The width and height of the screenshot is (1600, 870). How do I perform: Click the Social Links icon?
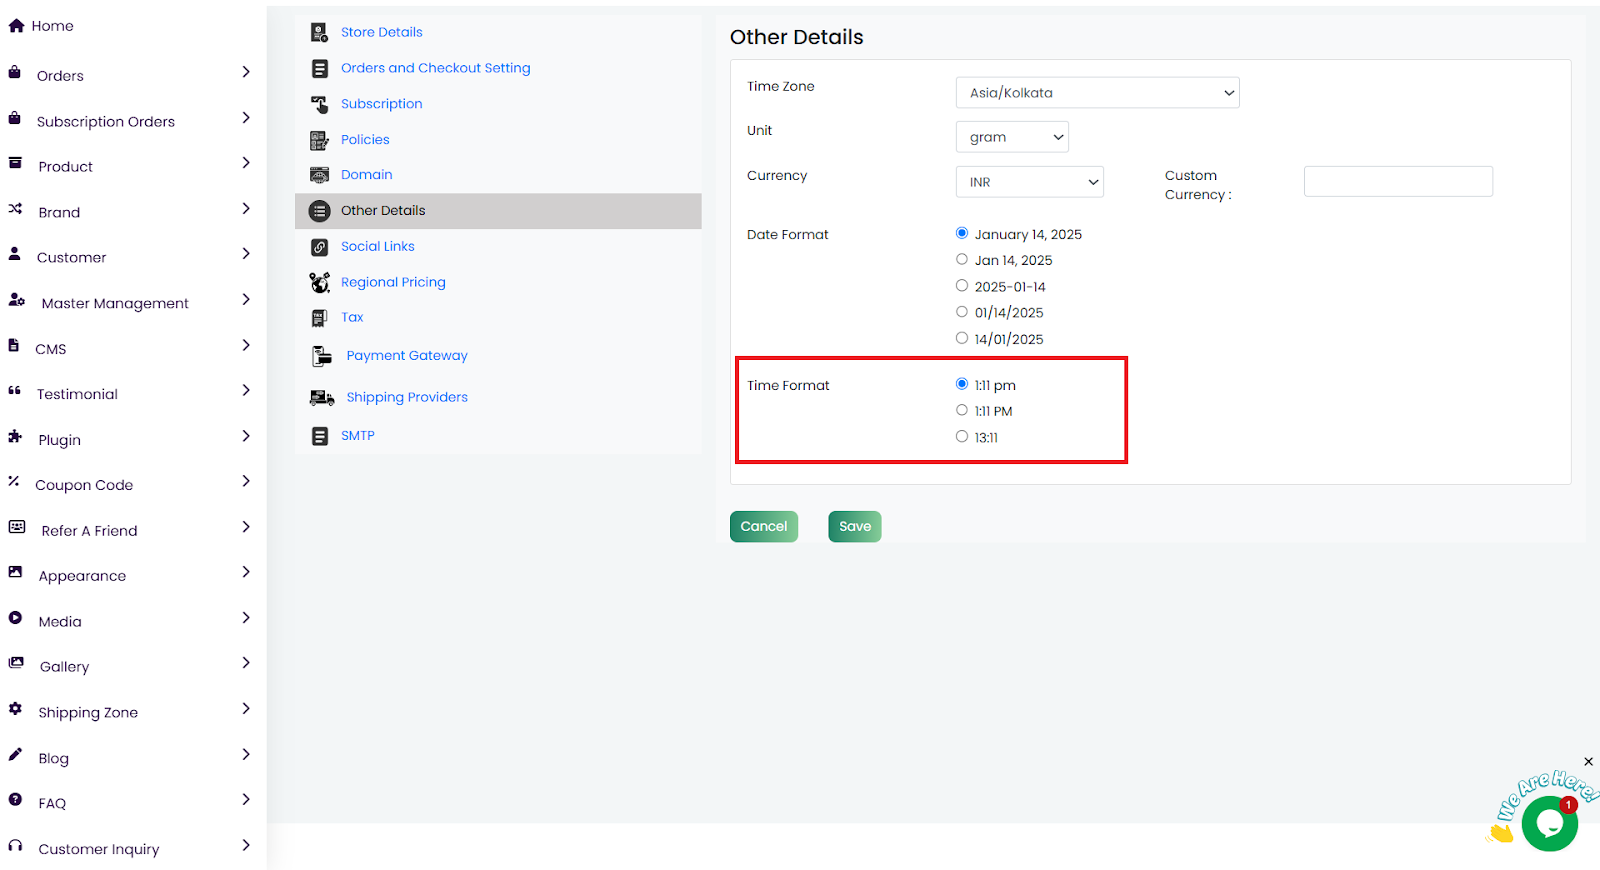(319, 247)
